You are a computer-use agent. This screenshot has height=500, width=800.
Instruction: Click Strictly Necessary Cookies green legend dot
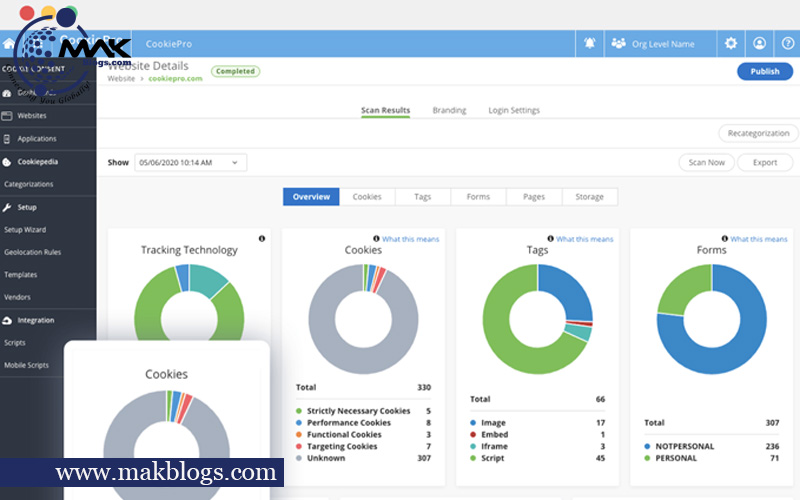tap(299, 411)
